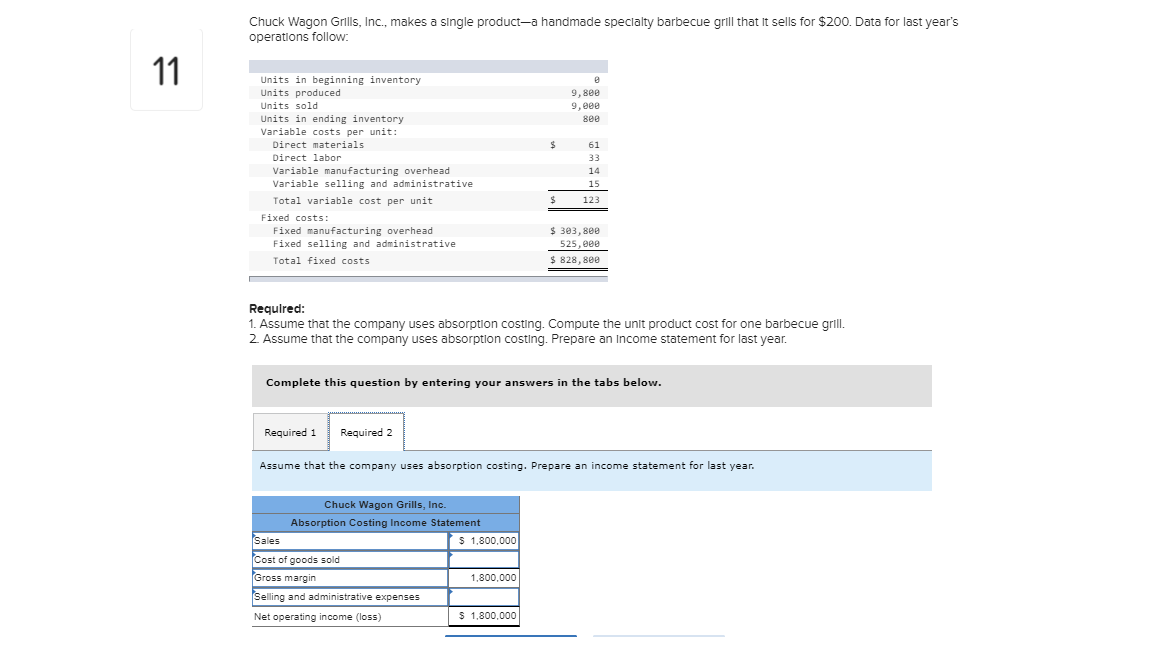Click the Variable selling and administrative row
The image size is (1152, 648).
(428, 184)
